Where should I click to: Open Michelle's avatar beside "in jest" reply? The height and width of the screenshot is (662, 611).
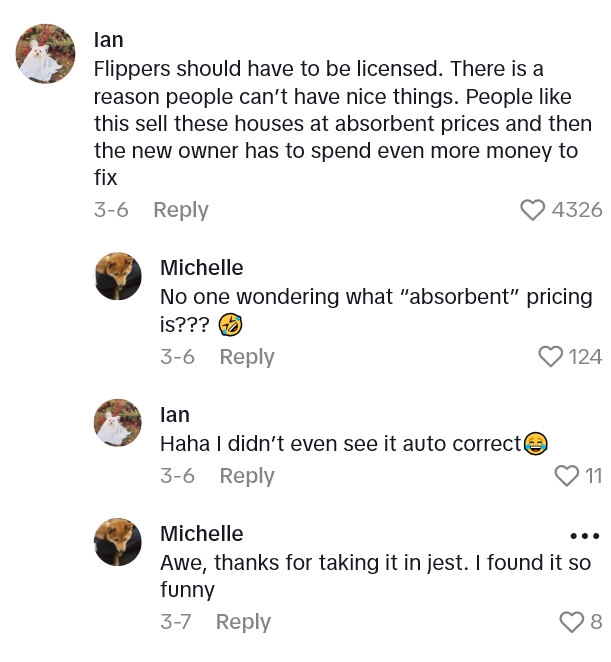click(x=118, y=542)
